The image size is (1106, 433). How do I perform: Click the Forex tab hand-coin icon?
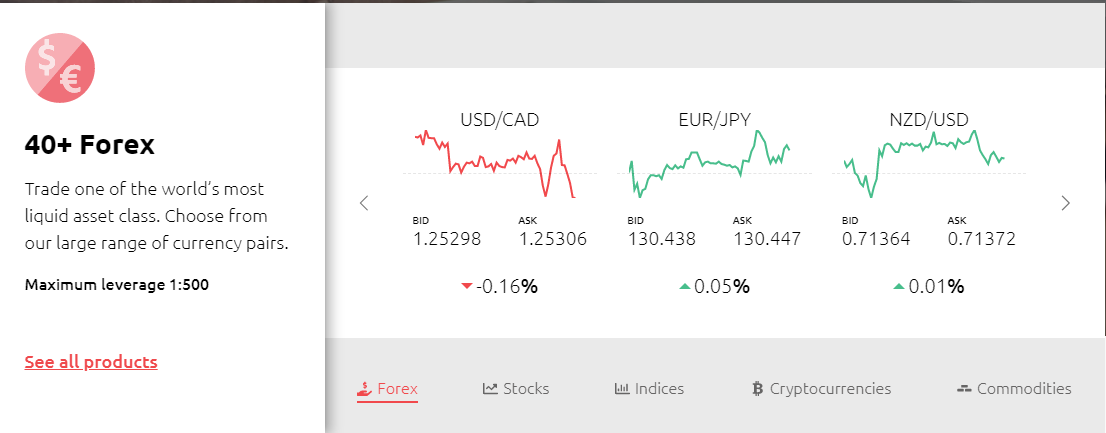364,387
